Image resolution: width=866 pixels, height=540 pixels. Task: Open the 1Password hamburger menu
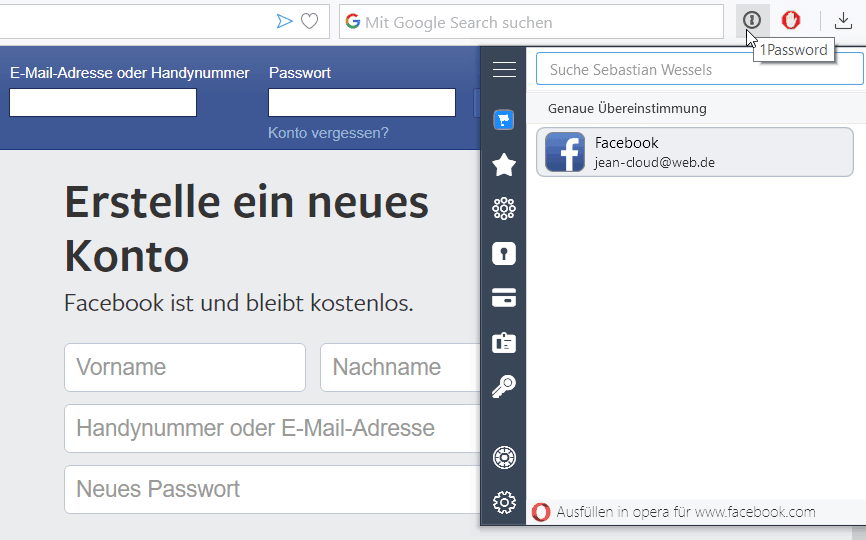point(504,70)
